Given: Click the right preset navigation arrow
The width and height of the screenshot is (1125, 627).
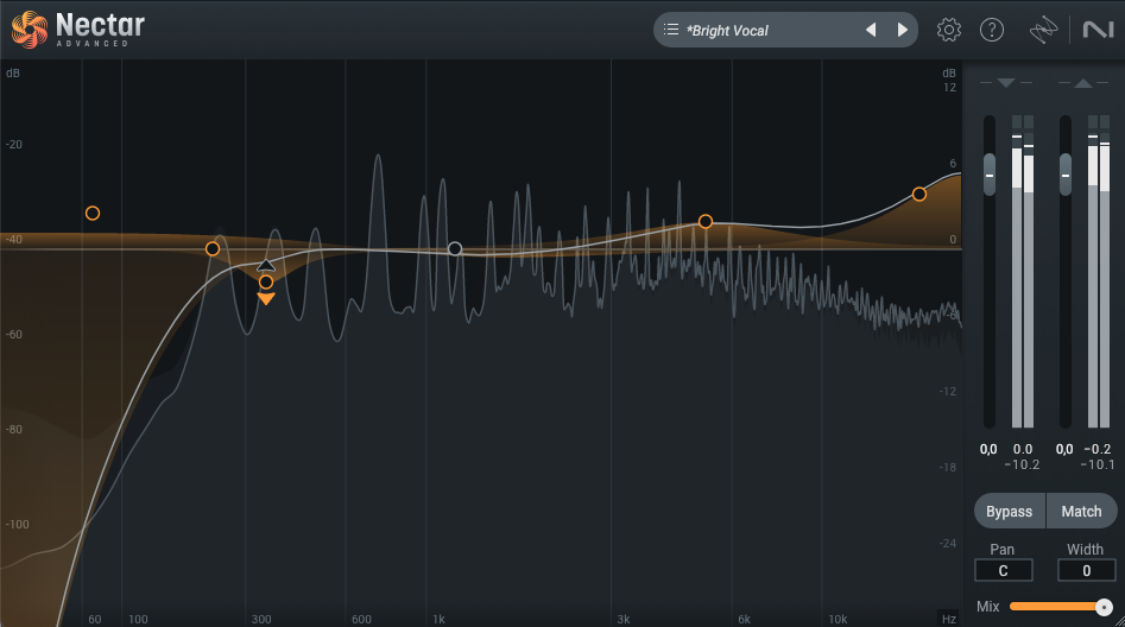Looking at the screenshot, I should [901, 29].
